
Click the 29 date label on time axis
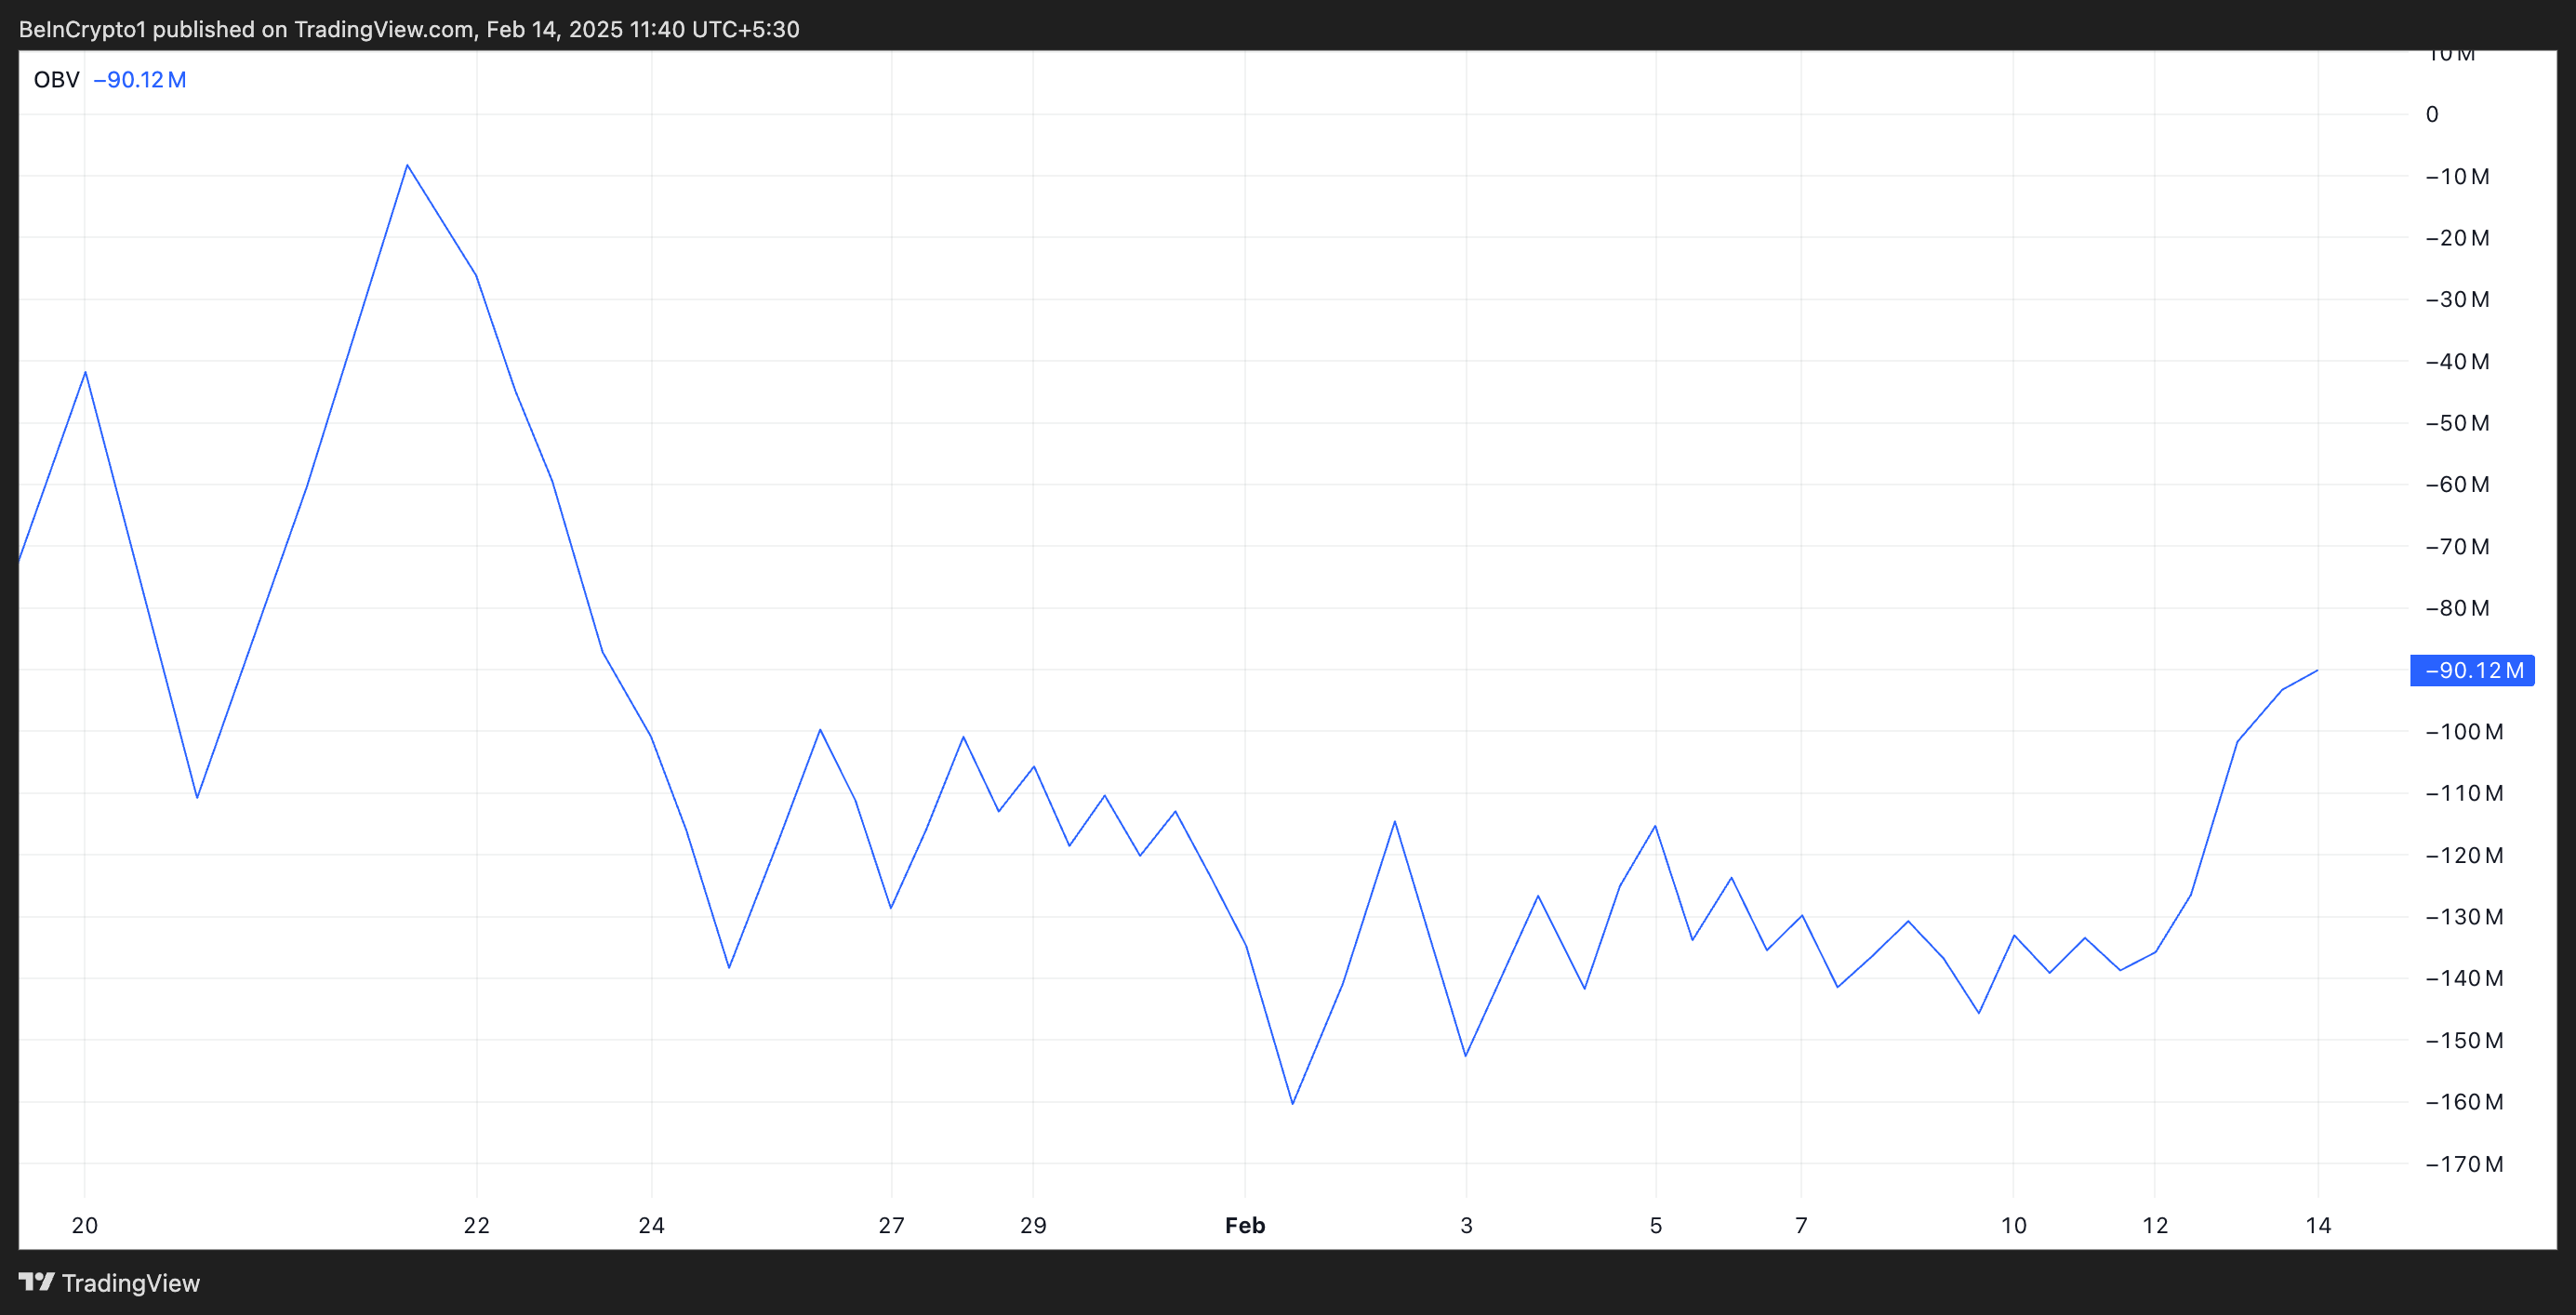[x=1033, y=1225]
